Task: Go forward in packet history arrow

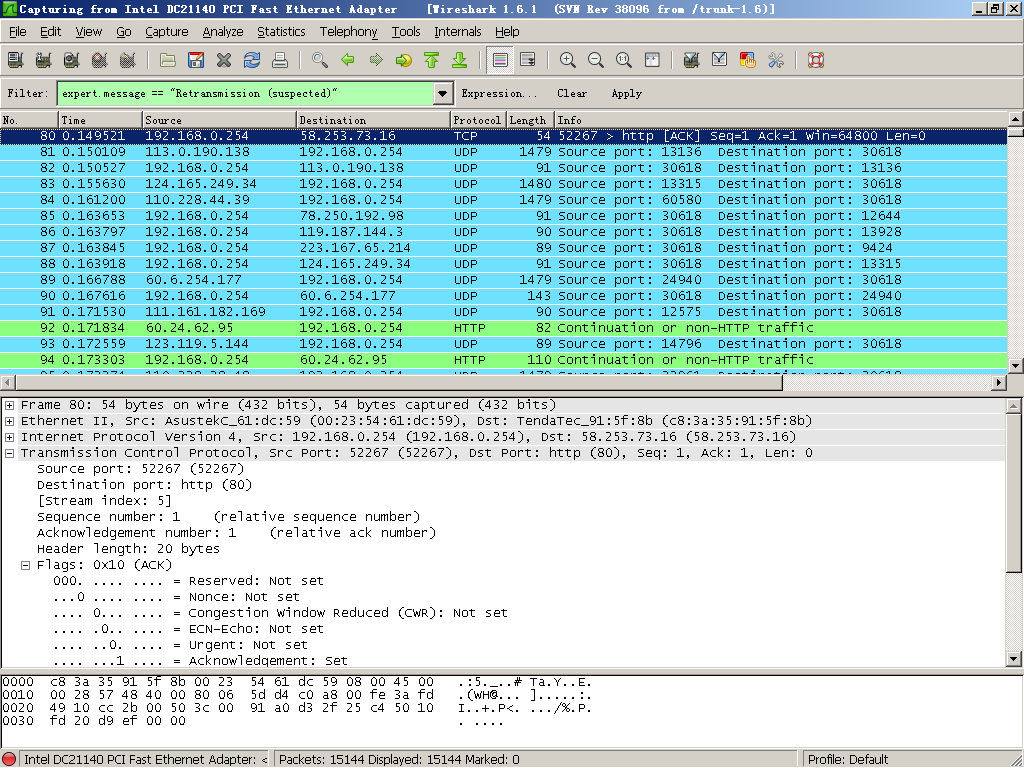Action: 376,60
